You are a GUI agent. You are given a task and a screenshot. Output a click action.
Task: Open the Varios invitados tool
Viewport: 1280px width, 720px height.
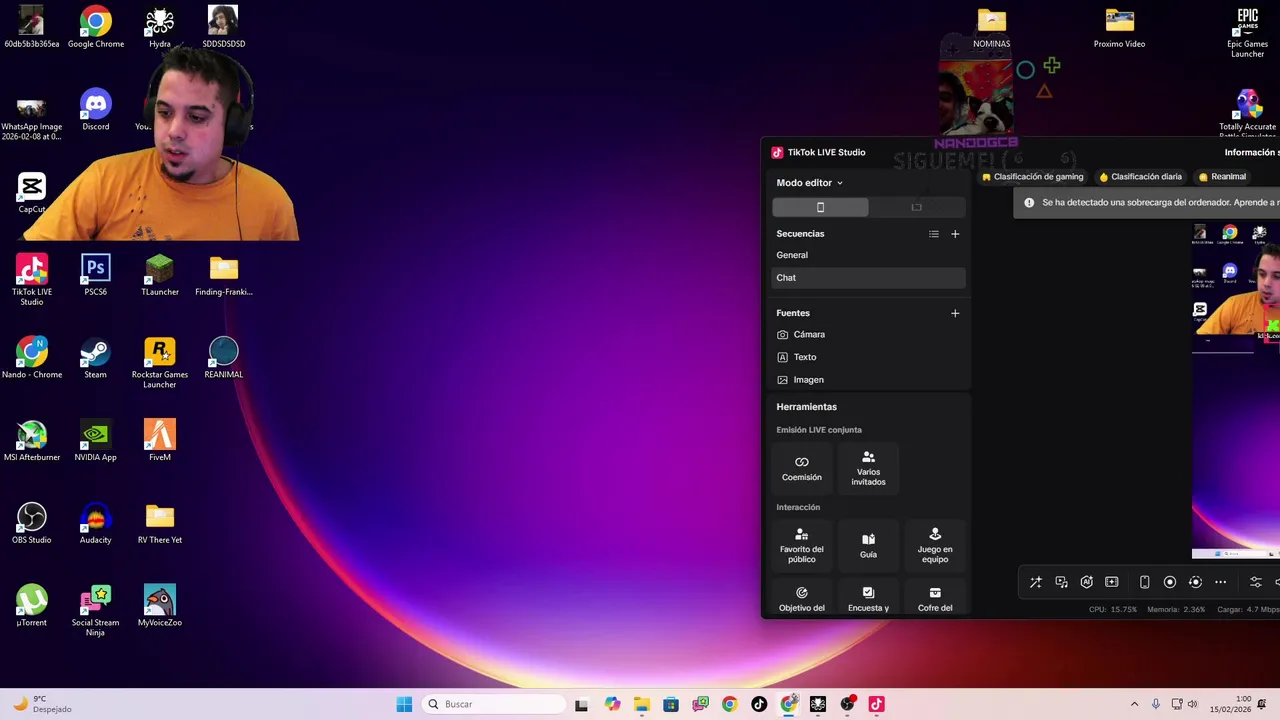click(868, 468)
